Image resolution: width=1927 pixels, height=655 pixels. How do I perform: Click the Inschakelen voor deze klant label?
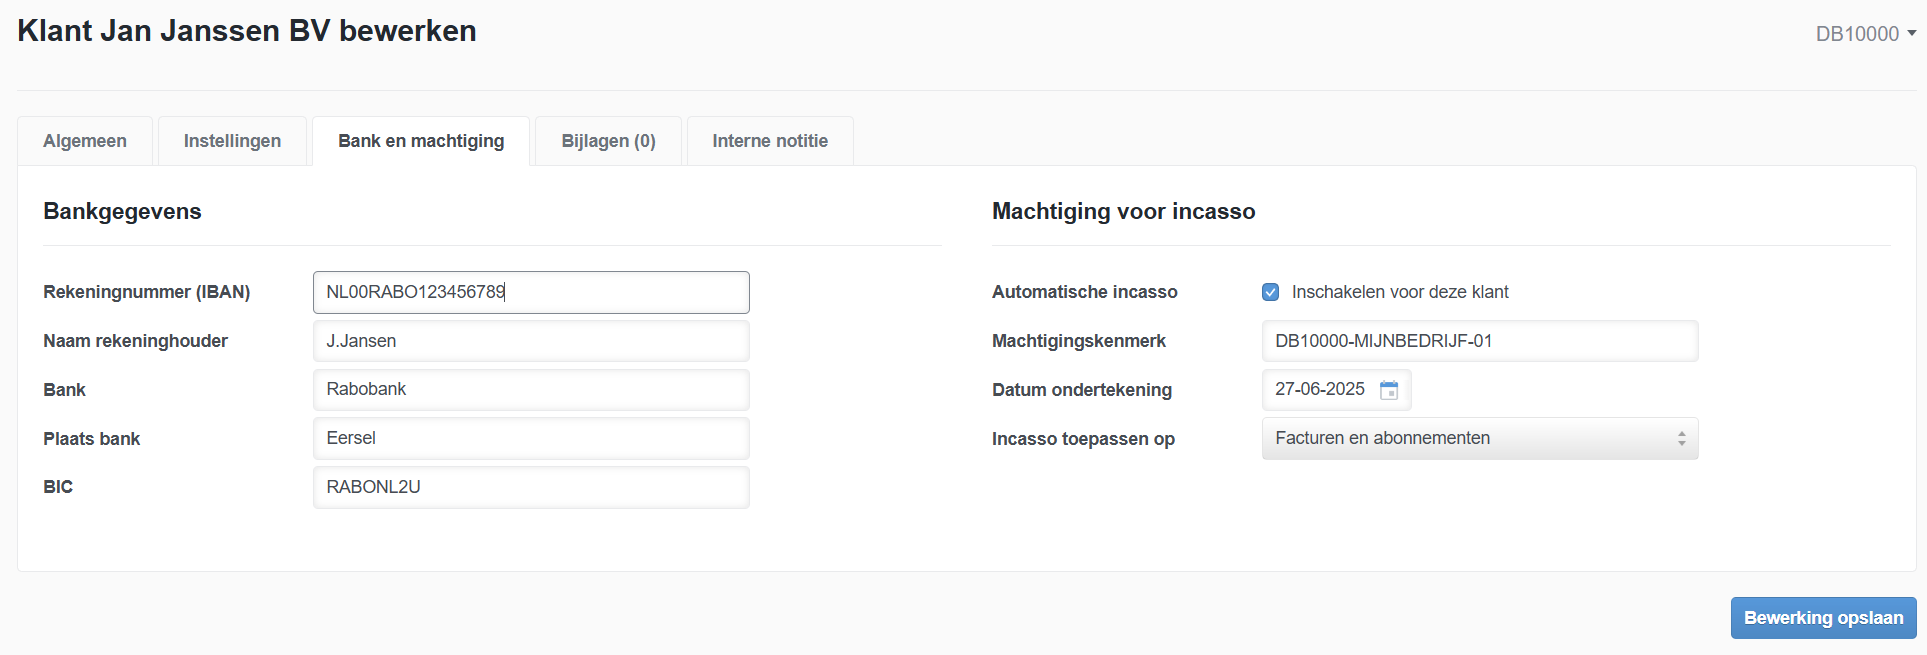(1400, 292)
